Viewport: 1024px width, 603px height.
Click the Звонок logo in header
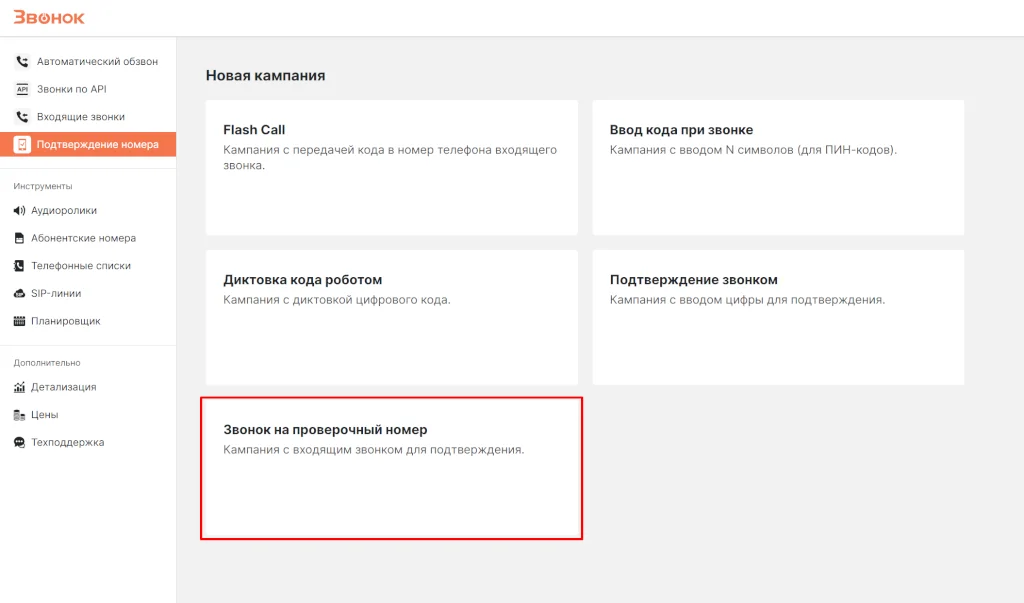[48, 17]
